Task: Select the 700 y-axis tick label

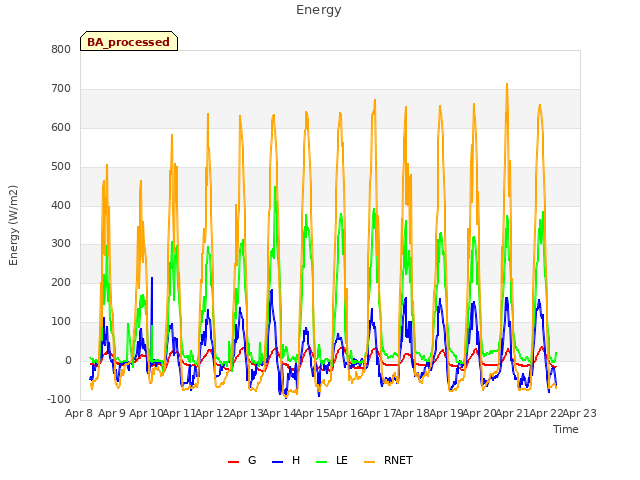Action: [61, 89]
